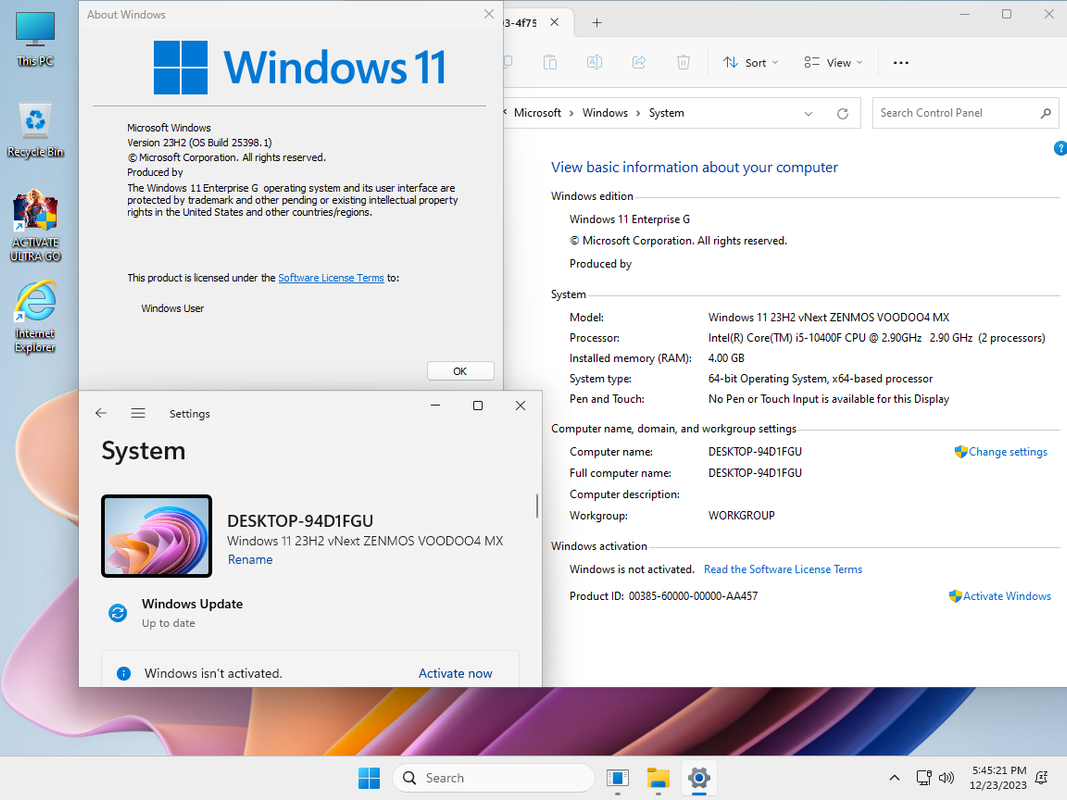Click OK in About Windows dialog
This screenshot has width=1067, height=800.
click(460, 371)
